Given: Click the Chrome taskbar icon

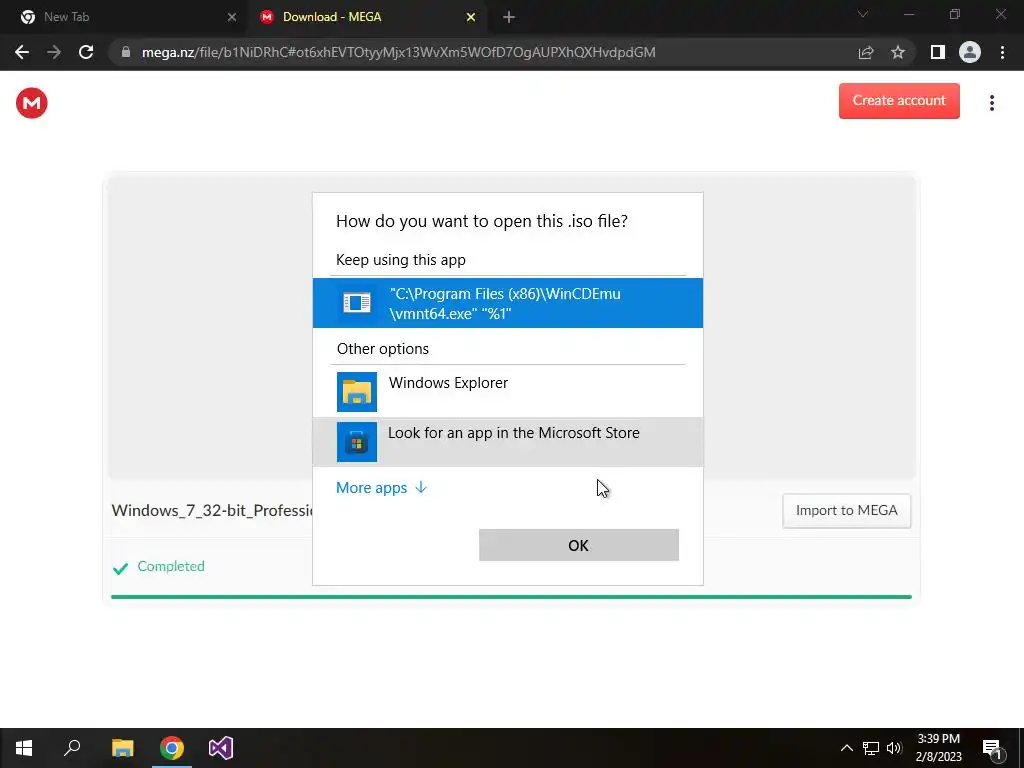Looking at the screenshot, I should click(x=172, y=748).
